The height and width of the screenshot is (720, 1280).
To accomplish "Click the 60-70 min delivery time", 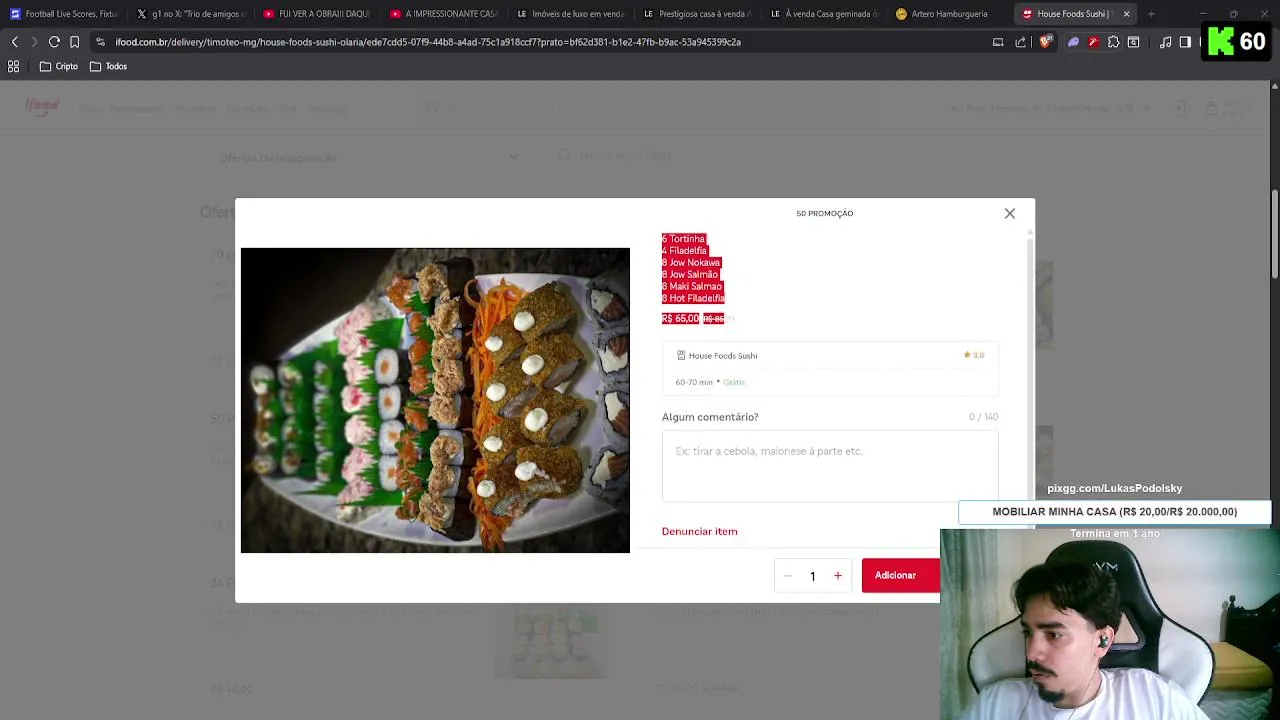I will coord(694,382).
